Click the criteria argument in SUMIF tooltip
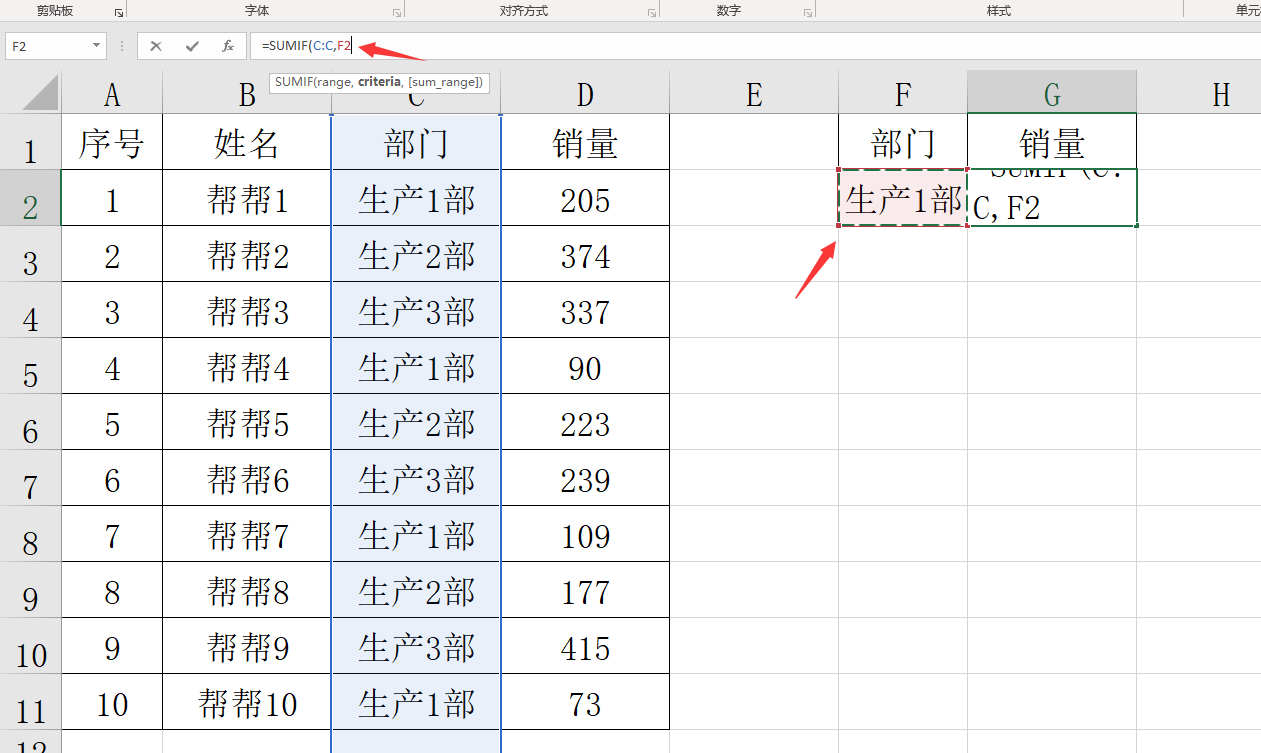 click(x=381, y=82)
